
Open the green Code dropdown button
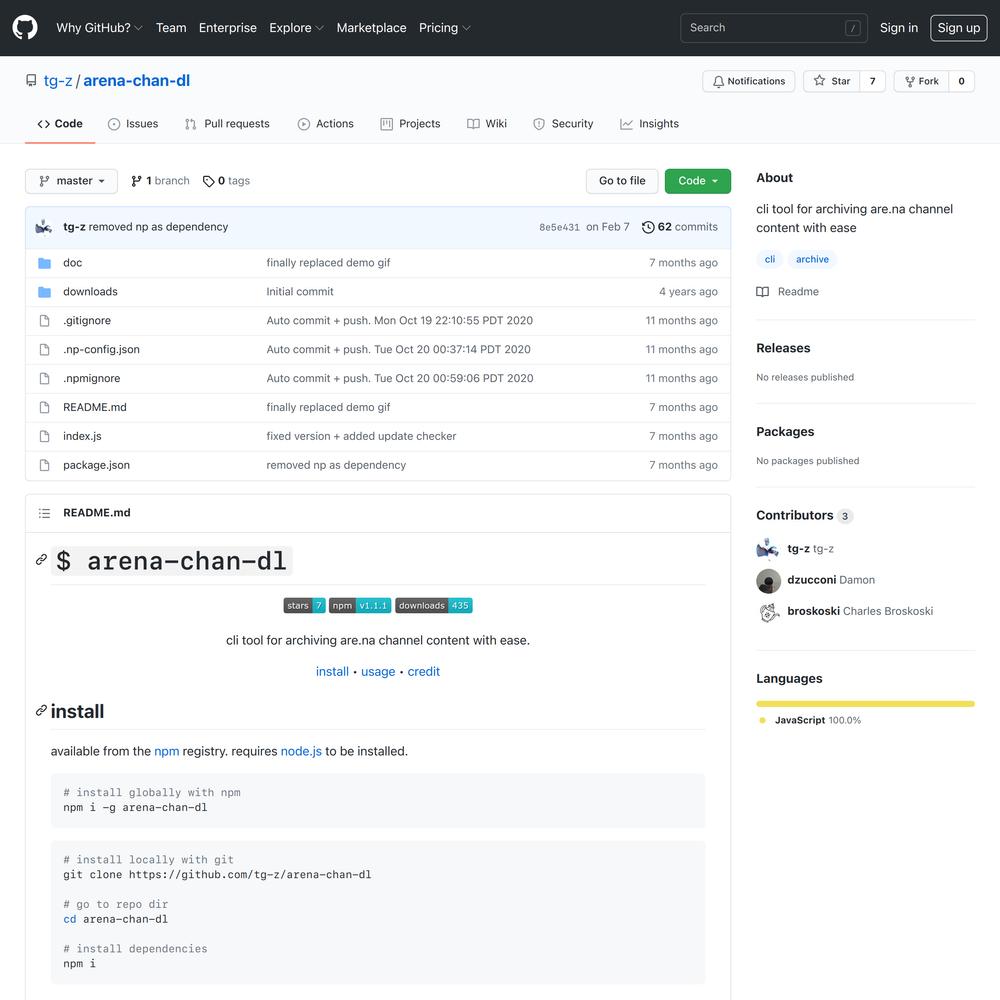point(698,181)
